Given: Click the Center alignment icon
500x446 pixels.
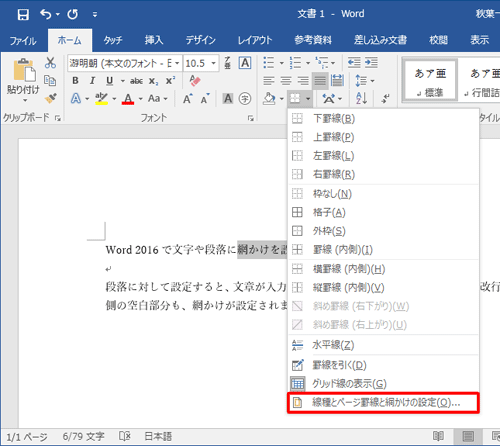Looking at the screenshot, I should coord(286,81).
